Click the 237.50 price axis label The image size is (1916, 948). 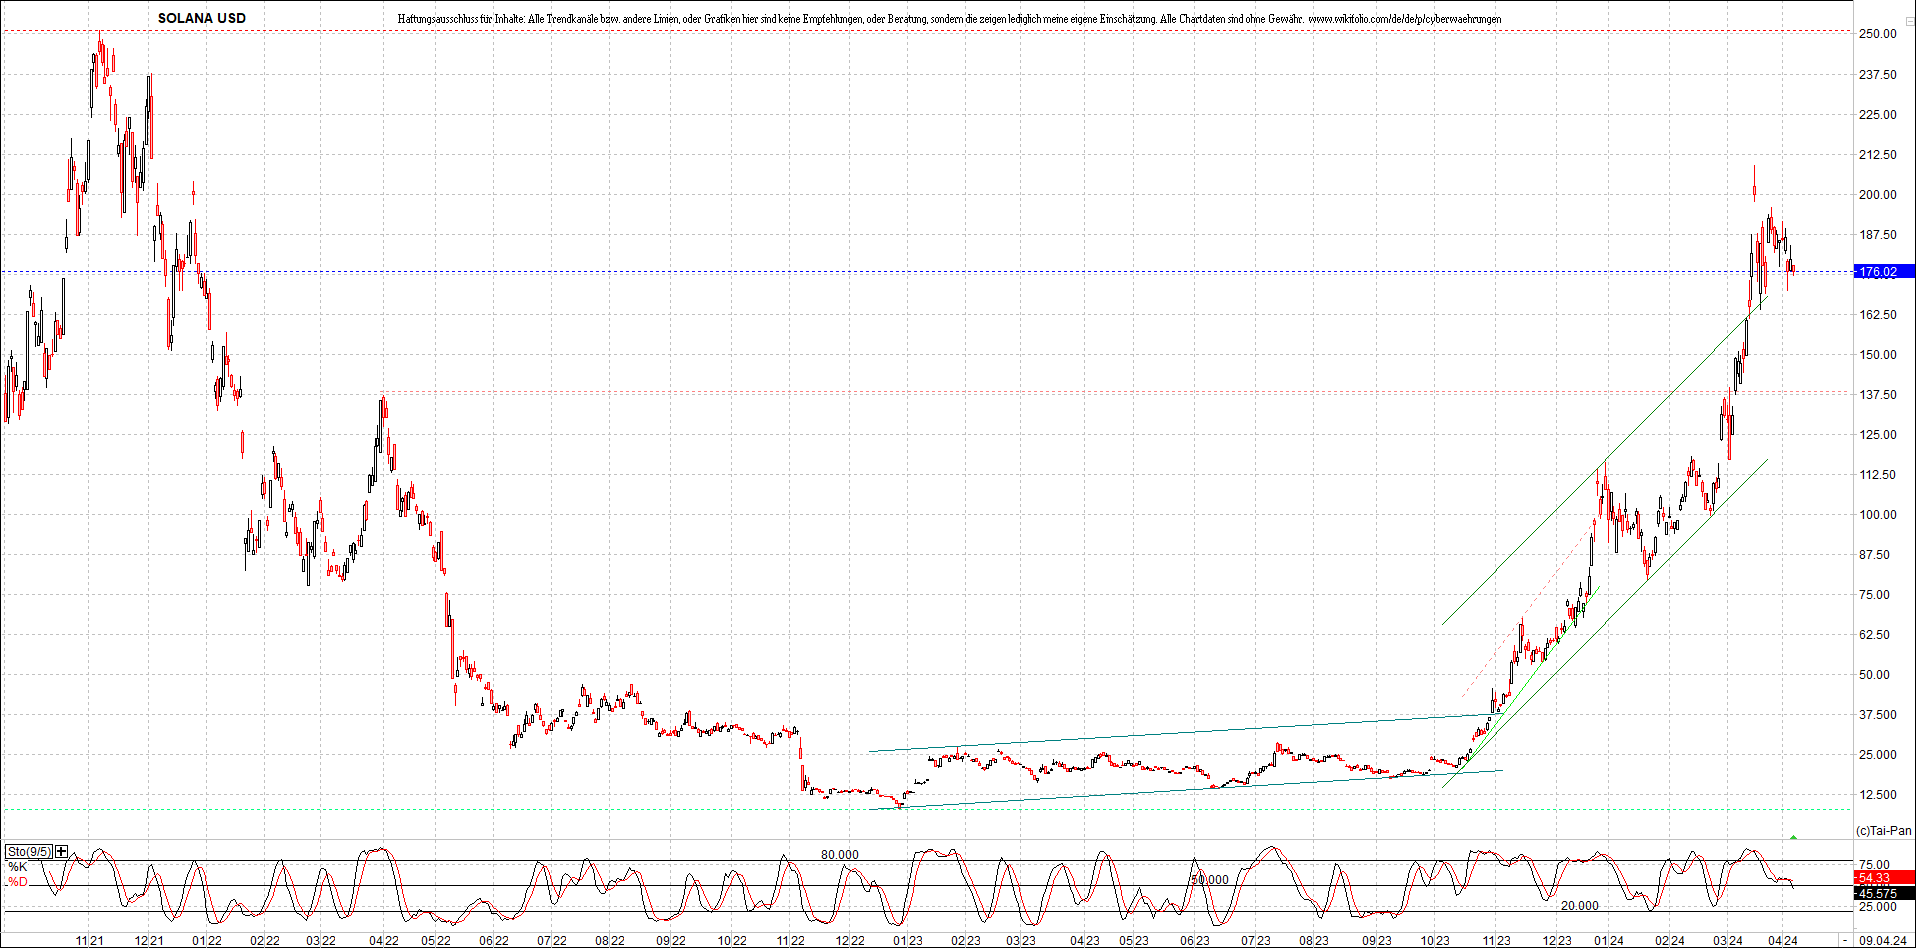pyautogui.click(x=1877, y=75)
